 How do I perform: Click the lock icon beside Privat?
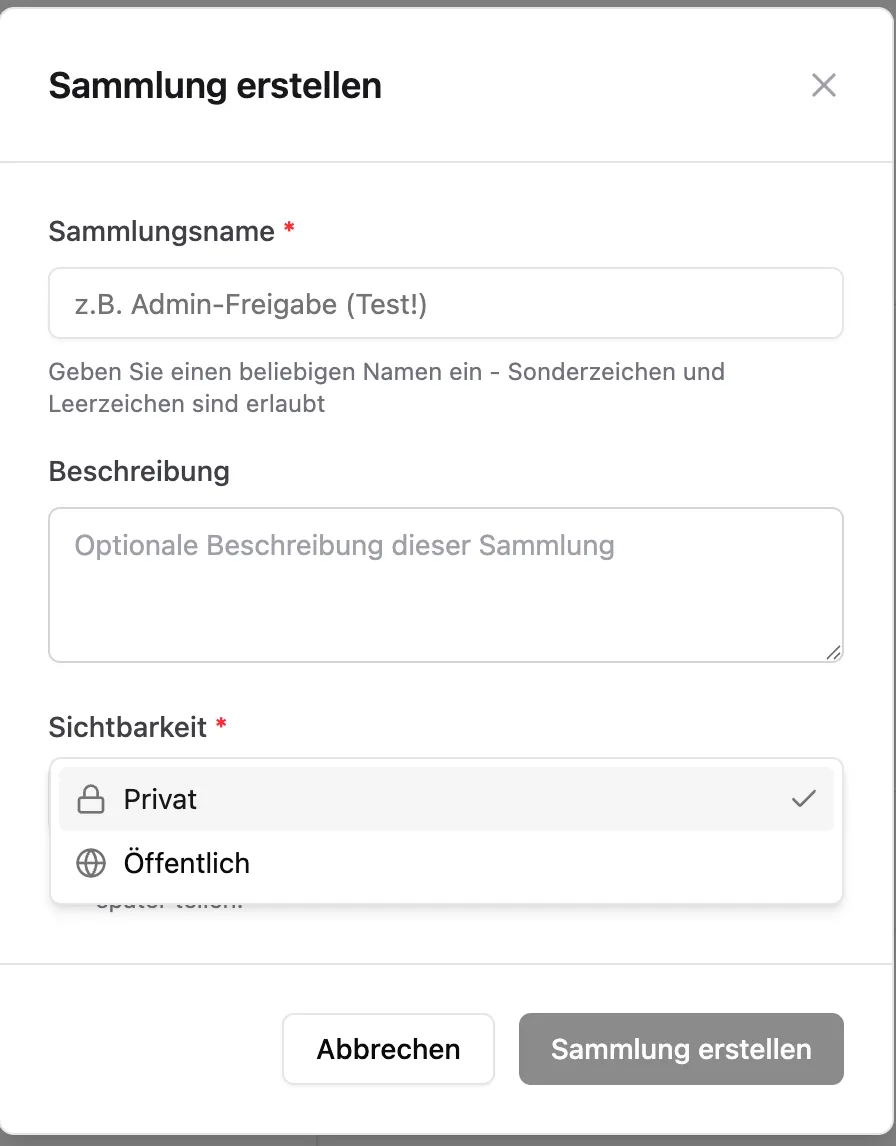coord(91,800)
